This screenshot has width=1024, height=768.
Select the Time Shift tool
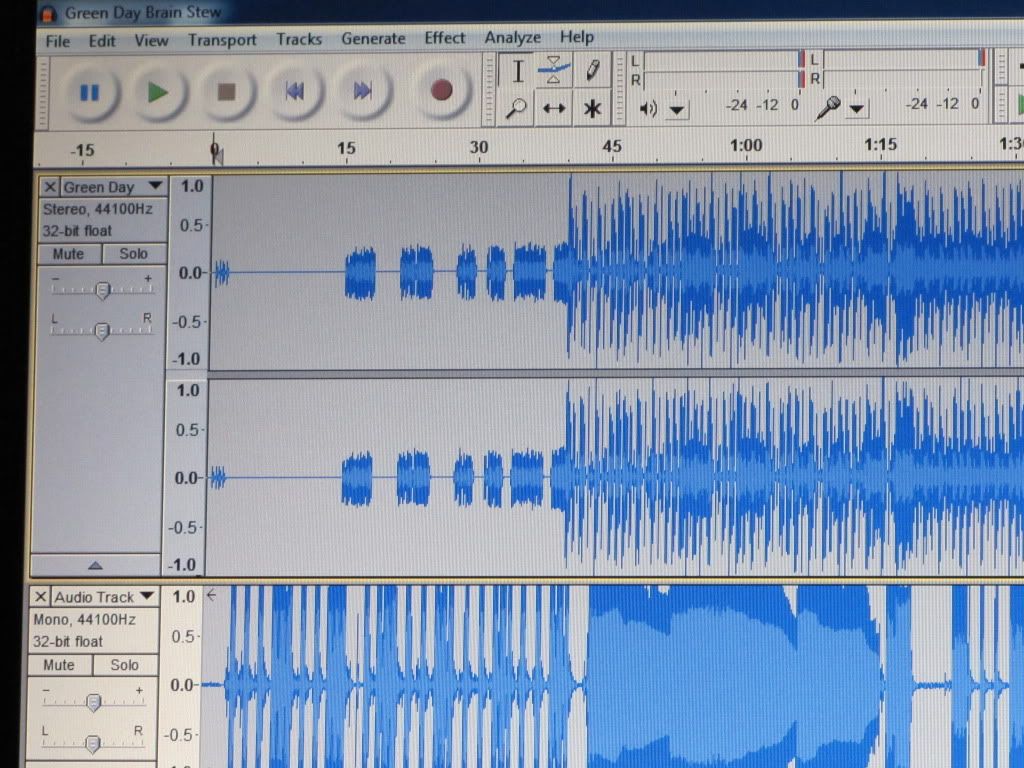coord(554,108)
